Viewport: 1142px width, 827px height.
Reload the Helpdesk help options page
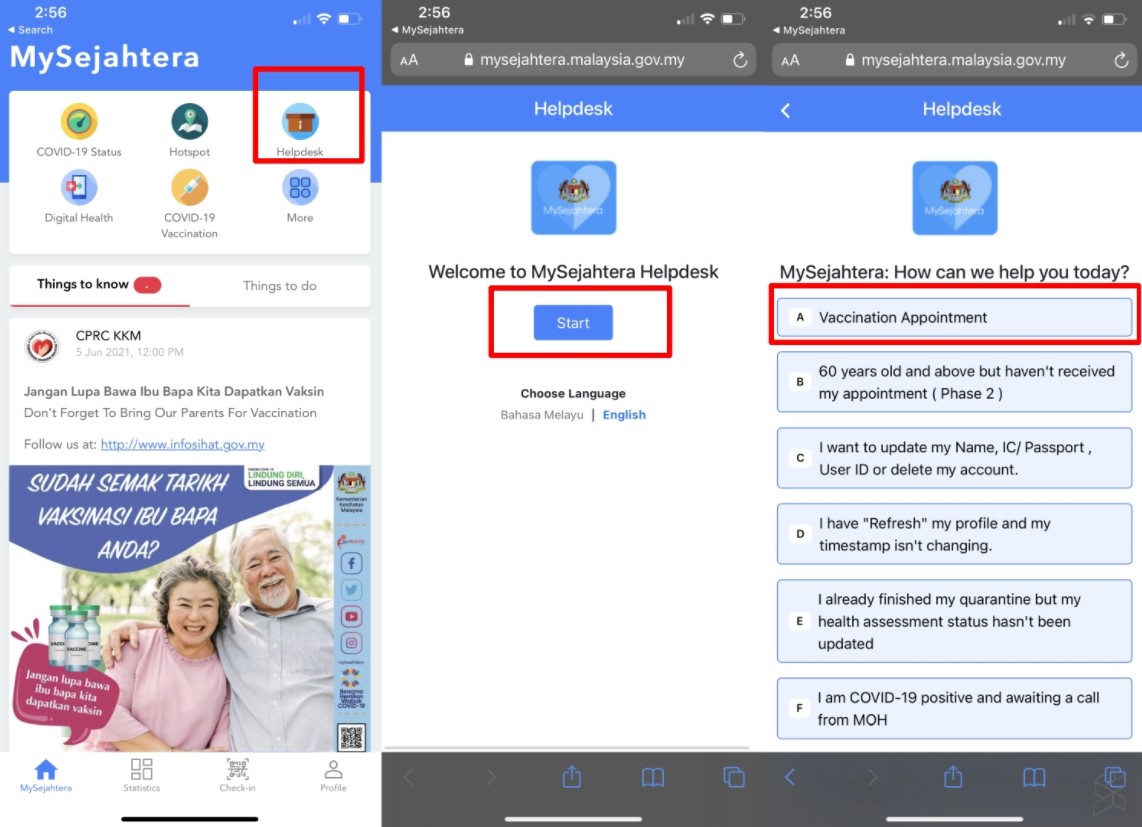point(1122,60)
